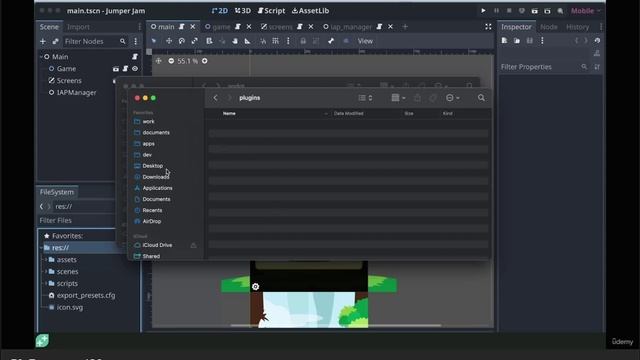Image resolution: width=640 pixels, height=360 pixels.
Task: Collapse the Main node tree
Action: 41,57
